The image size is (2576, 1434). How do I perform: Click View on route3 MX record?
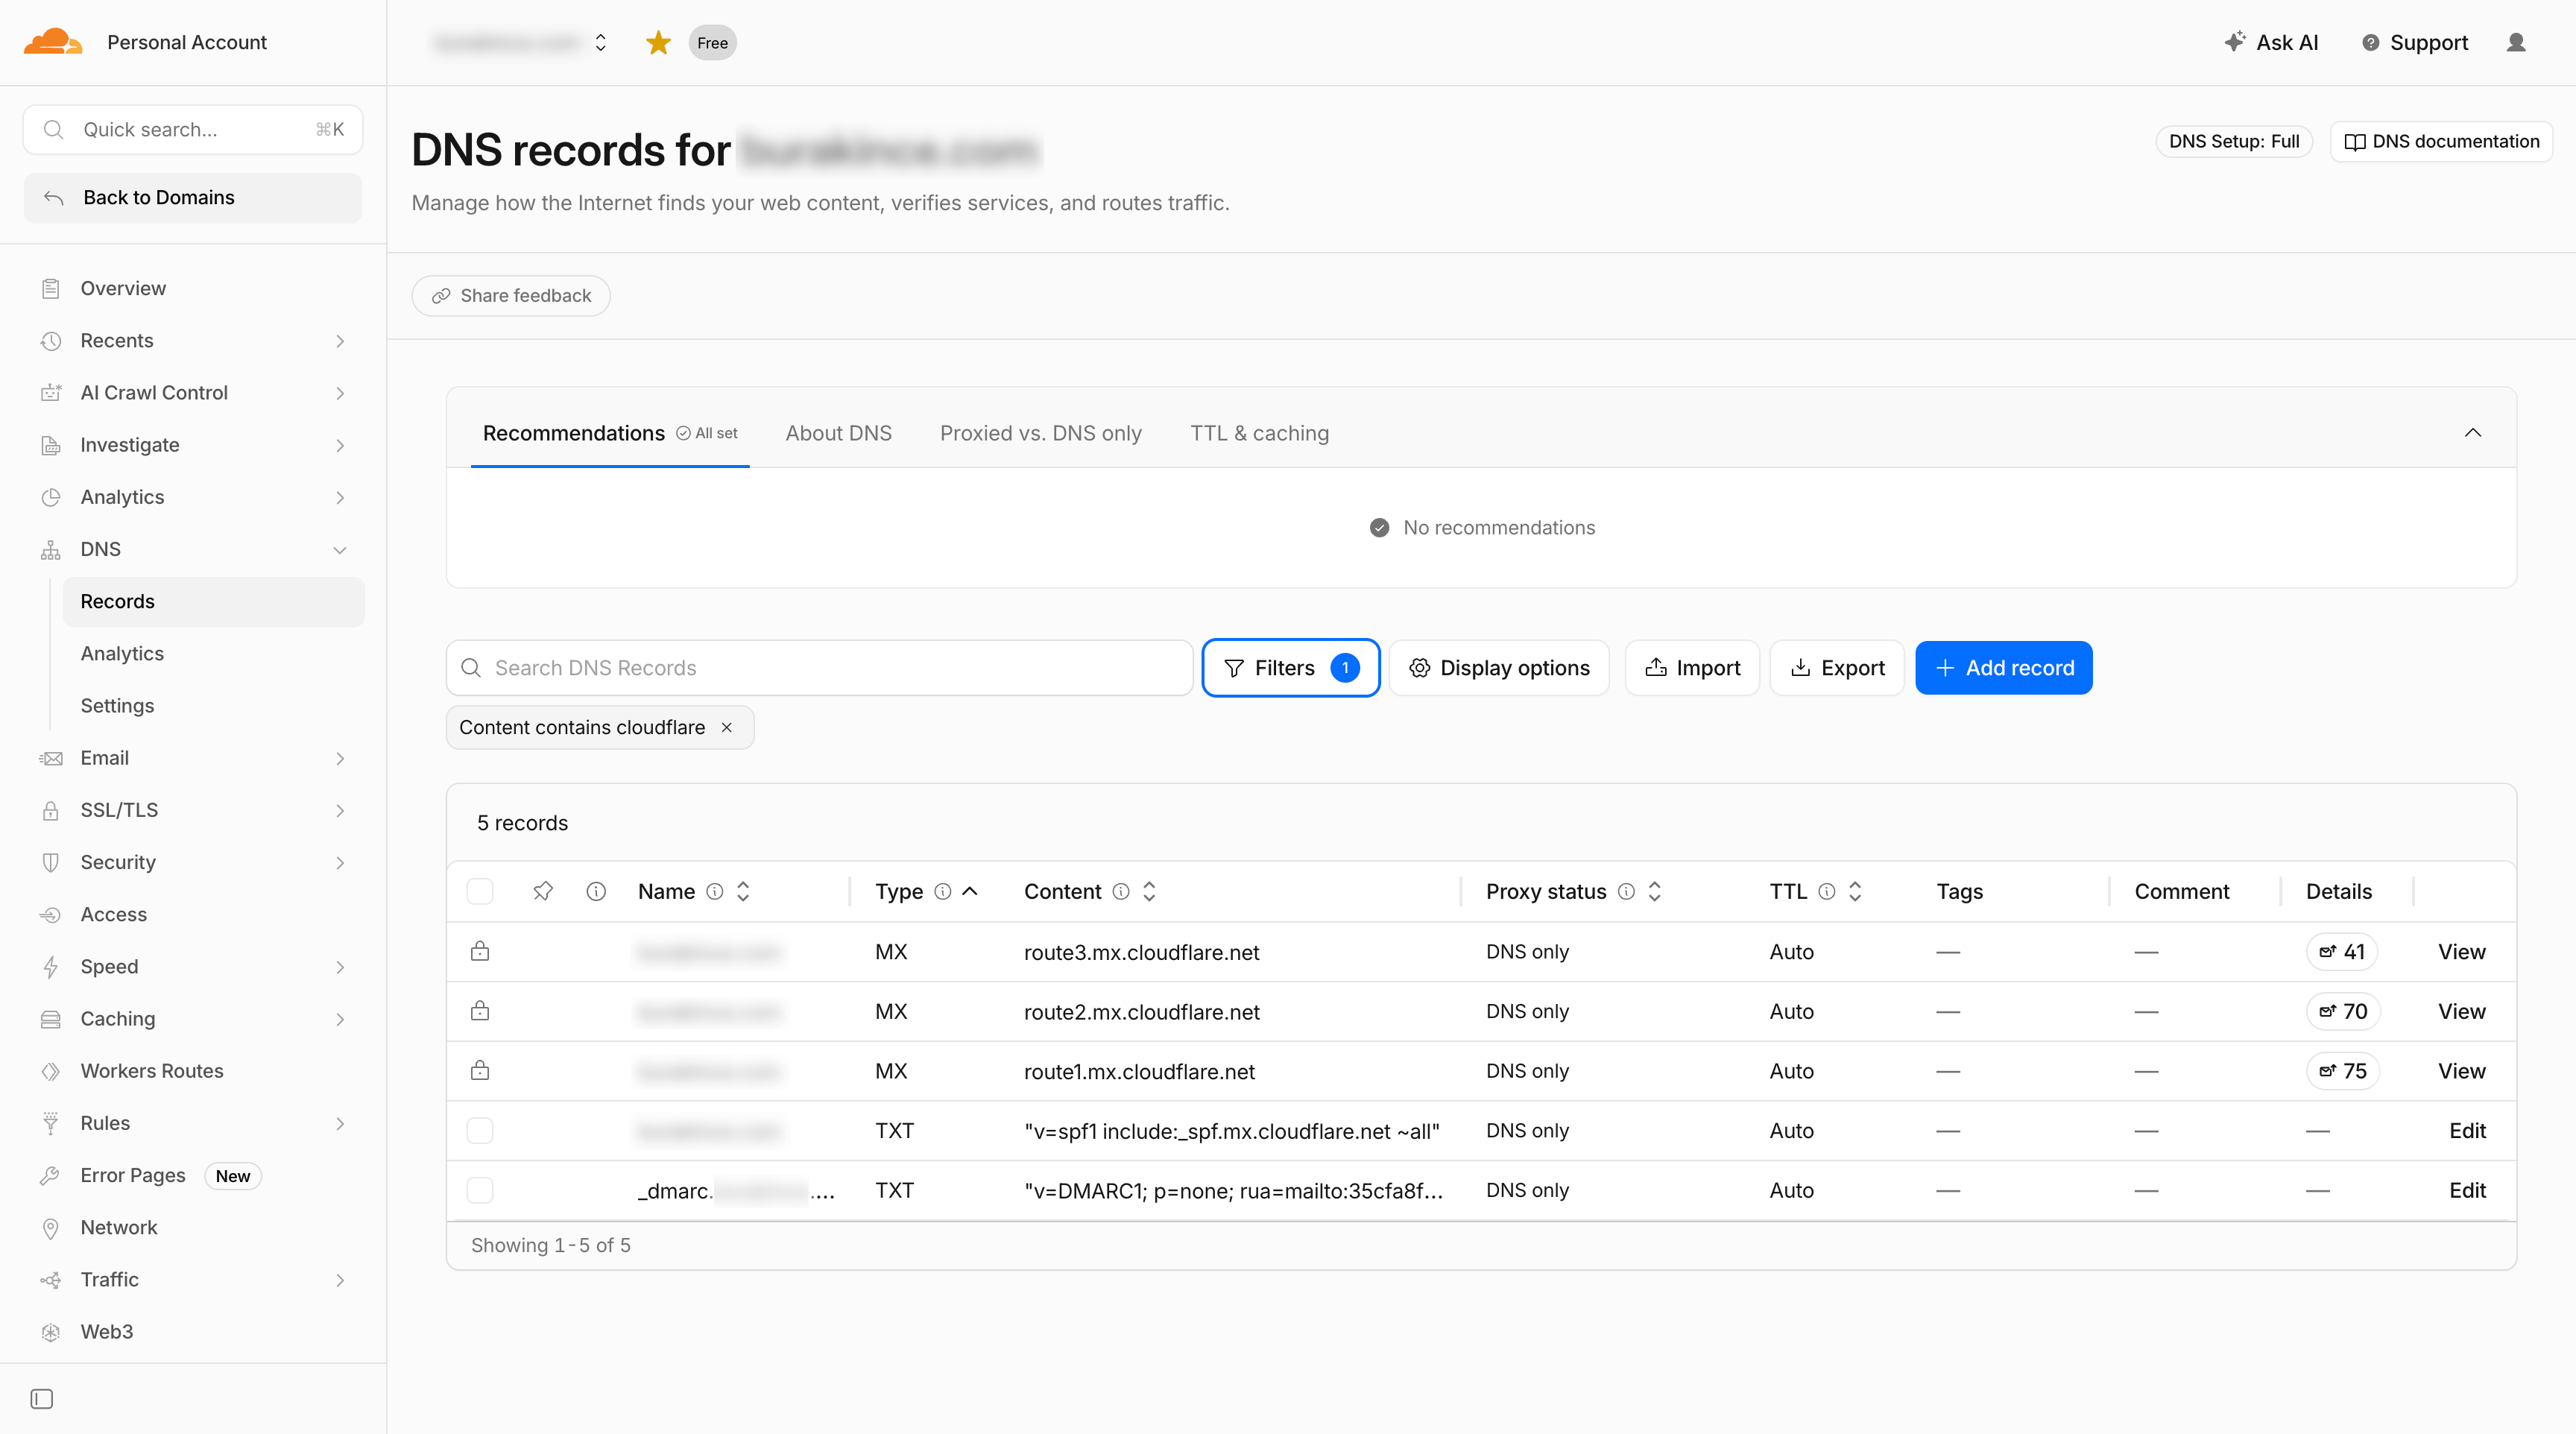(2461, 951)
